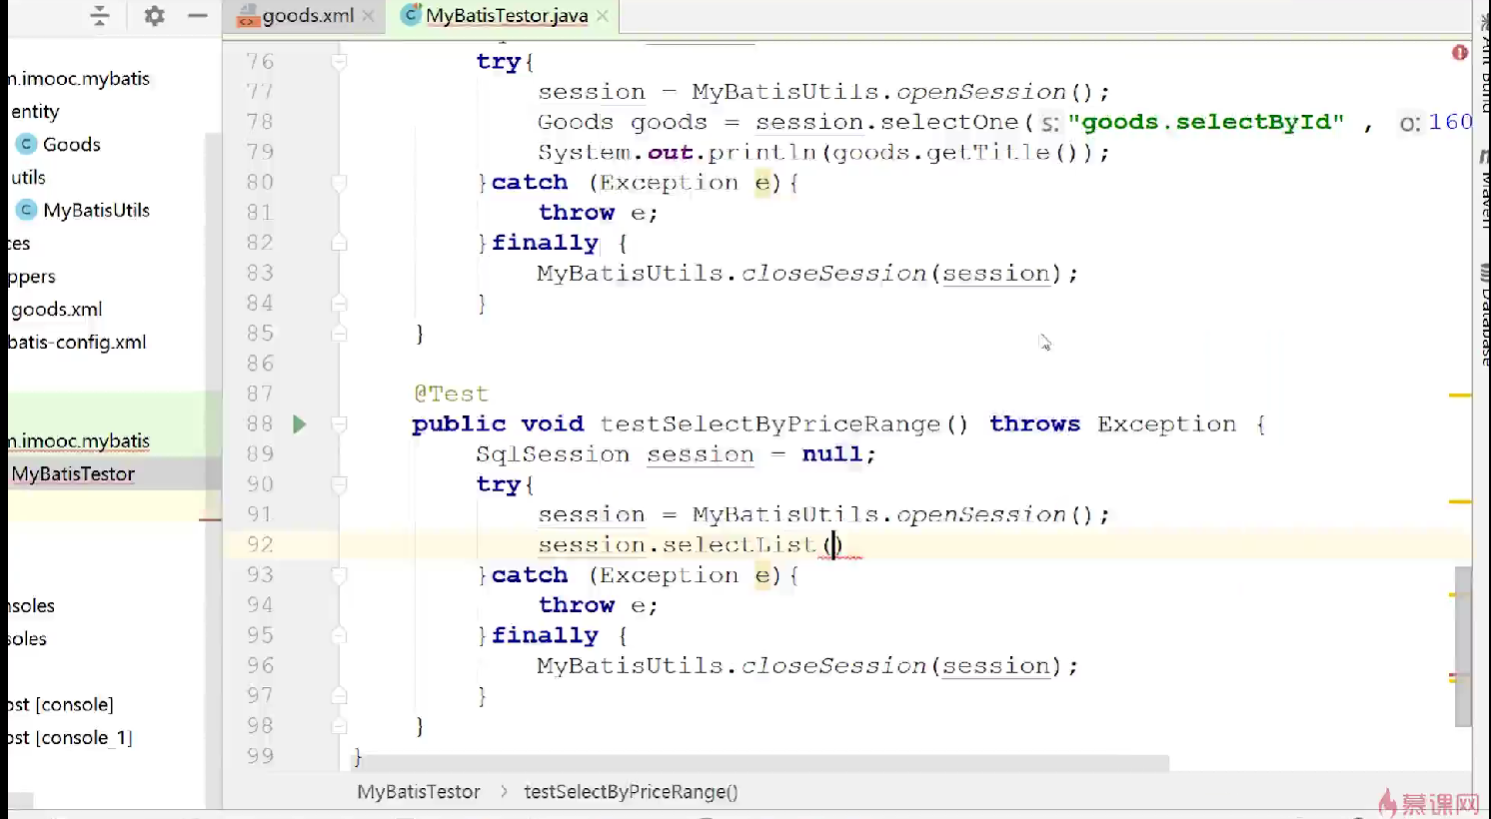1491x819 pixels.
Task: Collapse the try block at line 90
Action: coord(339,485)
